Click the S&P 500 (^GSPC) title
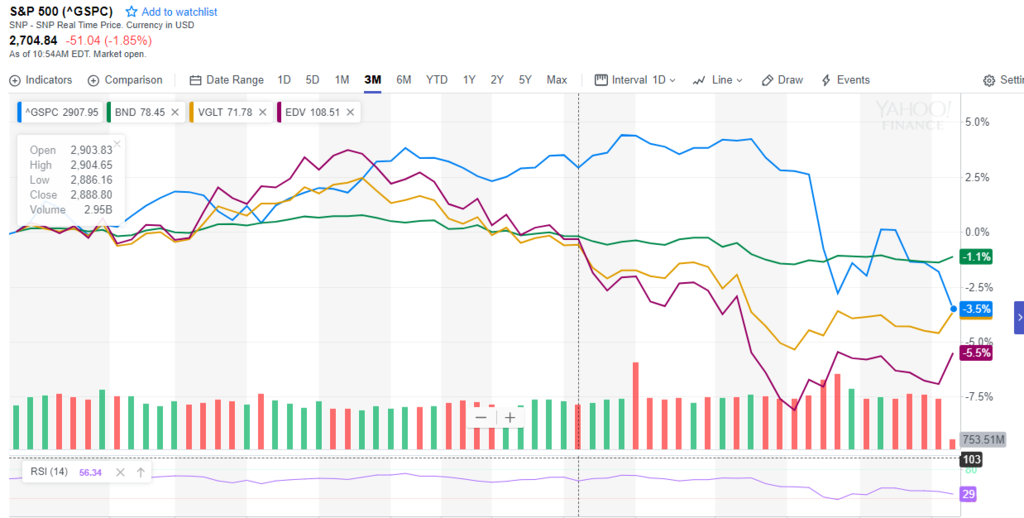Viewport: 1024px width, 518px height. [x=61, y=12]
